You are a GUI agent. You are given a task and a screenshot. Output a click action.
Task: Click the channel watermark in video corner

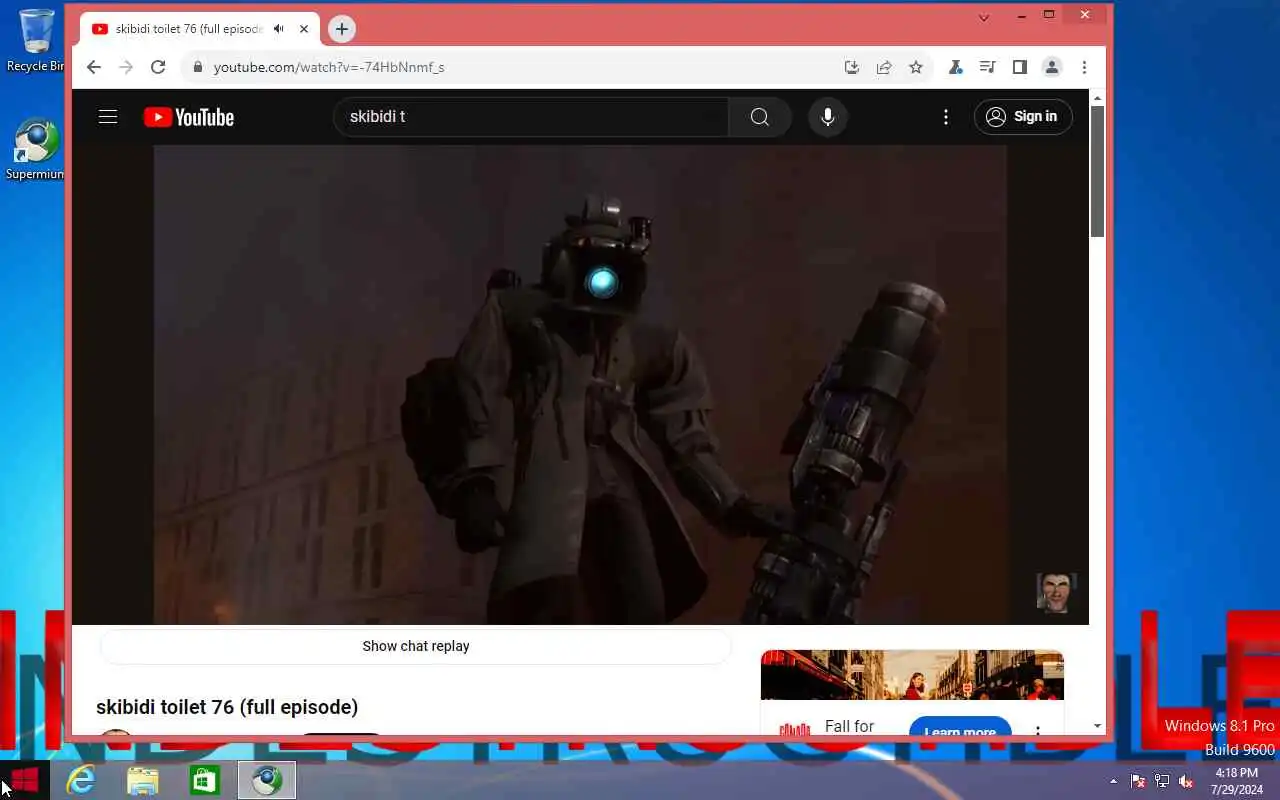pyautogui.click(x=1056, y=593)
